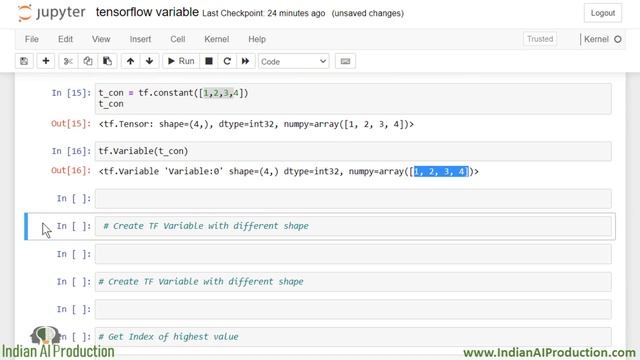Click the Out[16] tf.Variable output text
Screen dimensions: 640x360
pos(289,171)
